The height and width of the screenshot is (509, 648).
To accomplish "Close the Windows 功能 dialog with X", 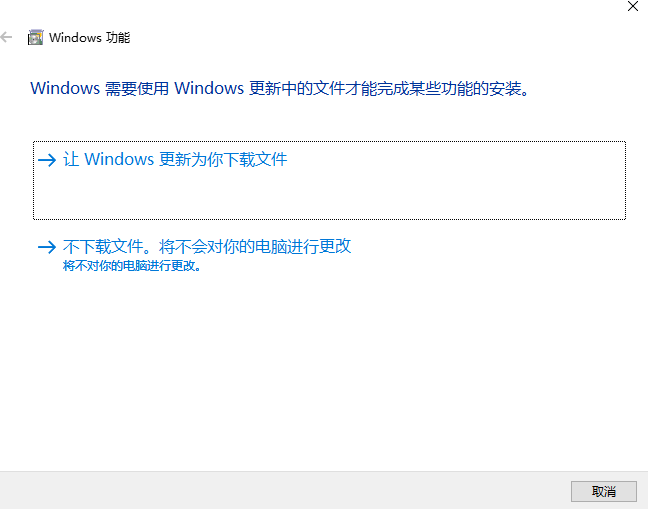I will tap(633, 6).
